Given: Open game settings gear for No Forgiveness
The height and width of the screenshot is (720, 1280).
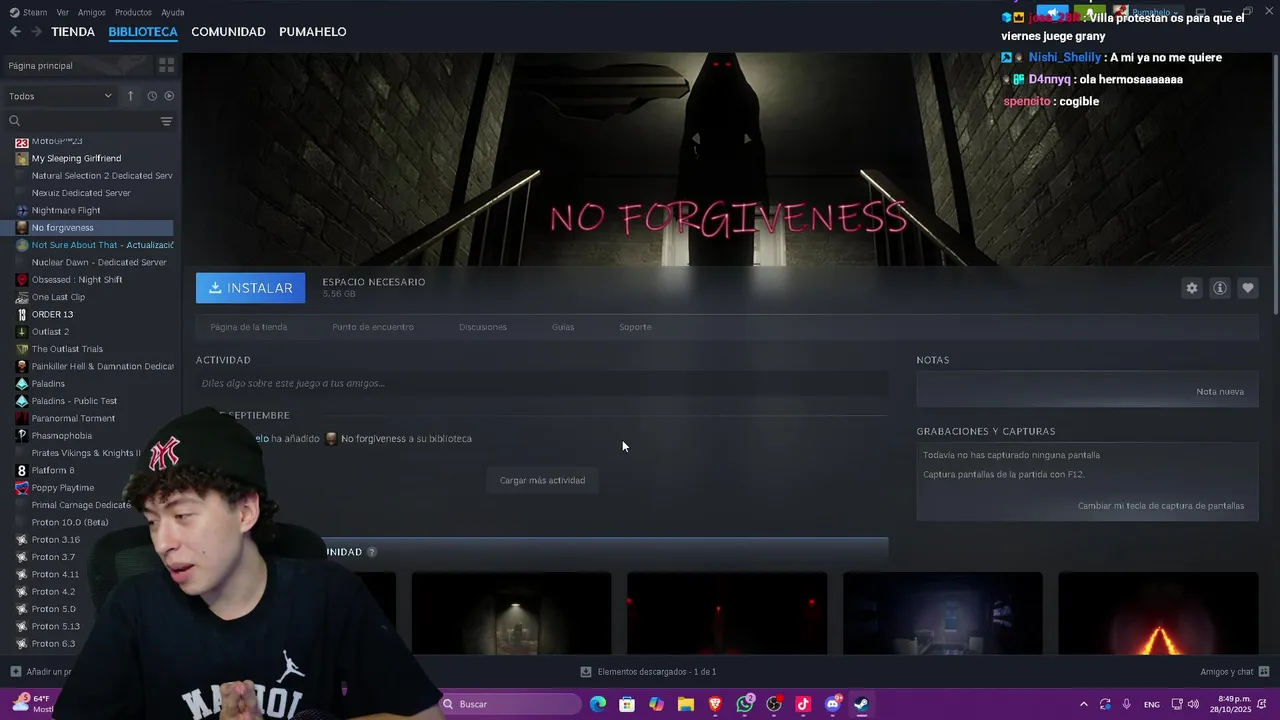Looking at the screenshot, I should pyautogui.click(x=1191, y=288).
